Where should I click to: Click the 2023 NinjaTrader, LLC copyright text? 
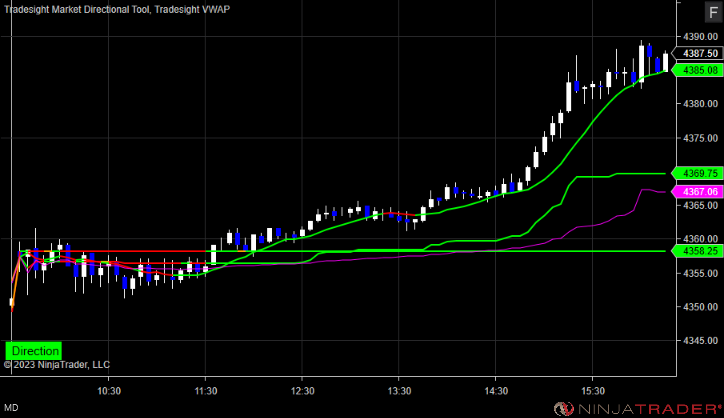(x=57, y=365)
